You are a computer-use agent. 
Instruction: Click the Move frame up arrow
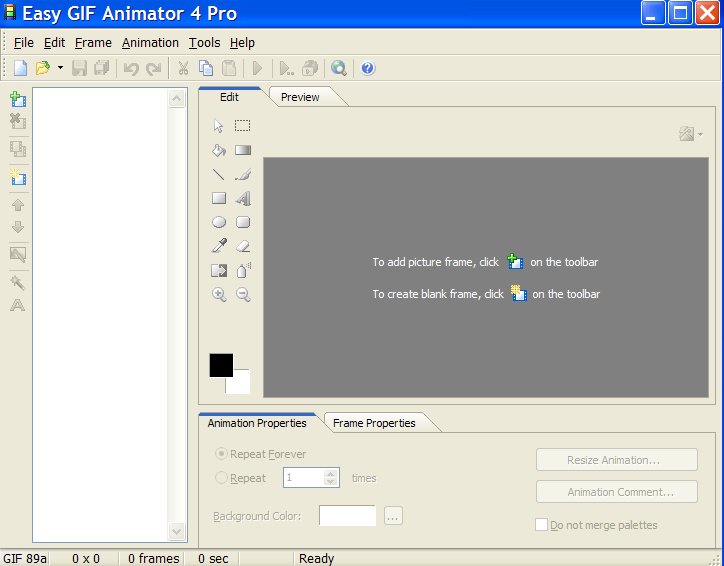pos(18,205)
